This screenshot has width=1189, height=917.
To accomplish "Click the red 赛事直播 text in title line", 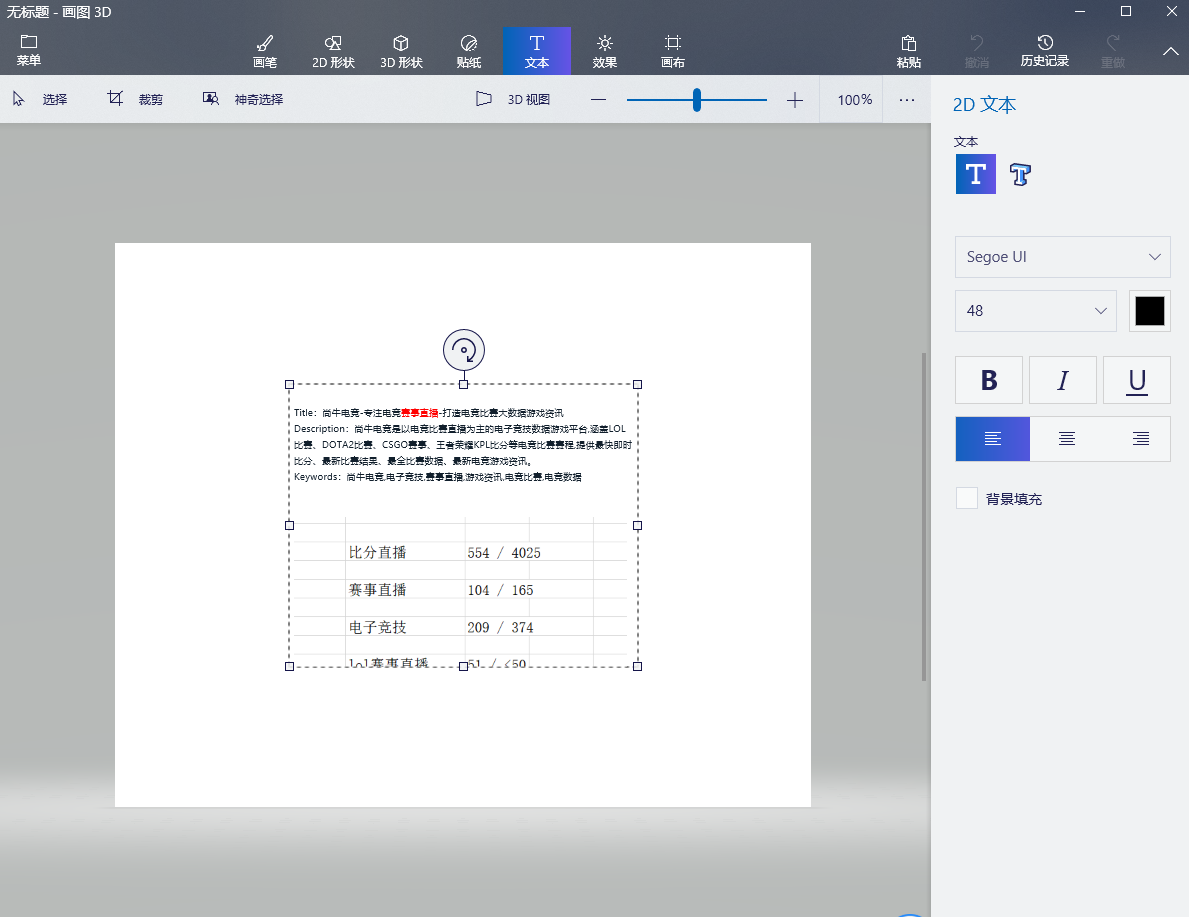I will 419,413.
